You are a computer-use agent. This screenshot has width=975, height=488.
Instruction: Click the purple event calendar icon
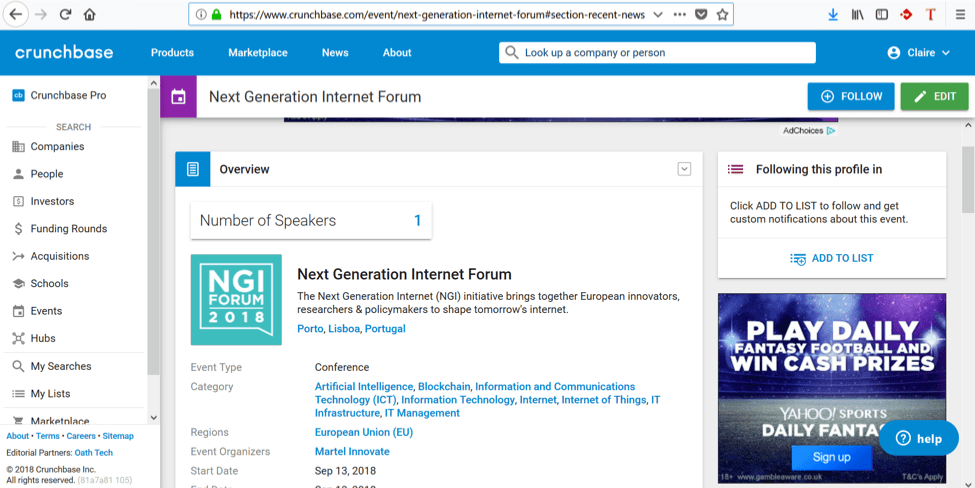tap(178, 97)
